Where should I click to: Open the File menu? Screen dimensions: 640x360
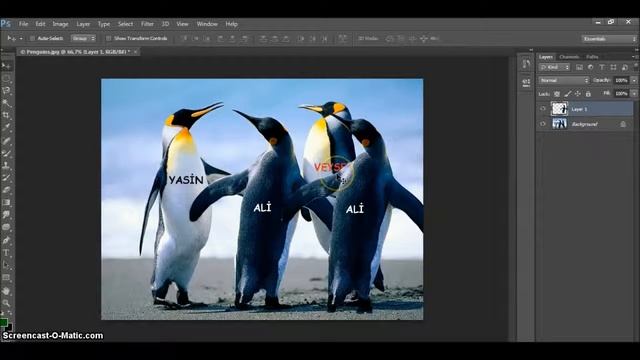click(23, 24)
